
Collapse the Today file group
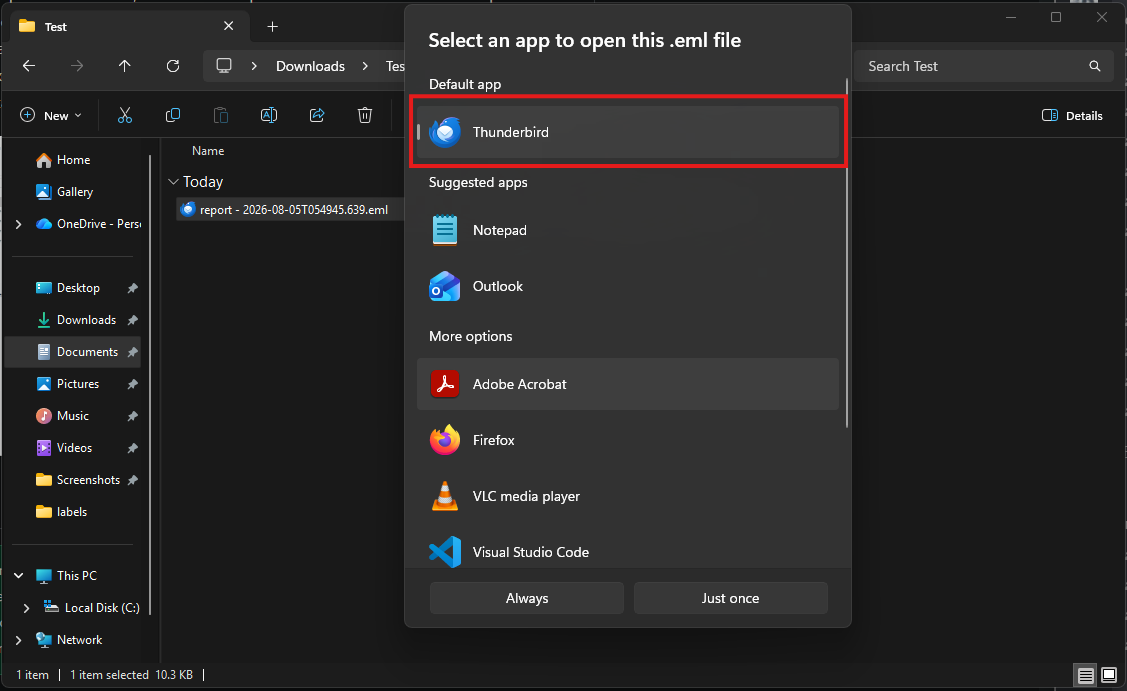tap(173, 182)
